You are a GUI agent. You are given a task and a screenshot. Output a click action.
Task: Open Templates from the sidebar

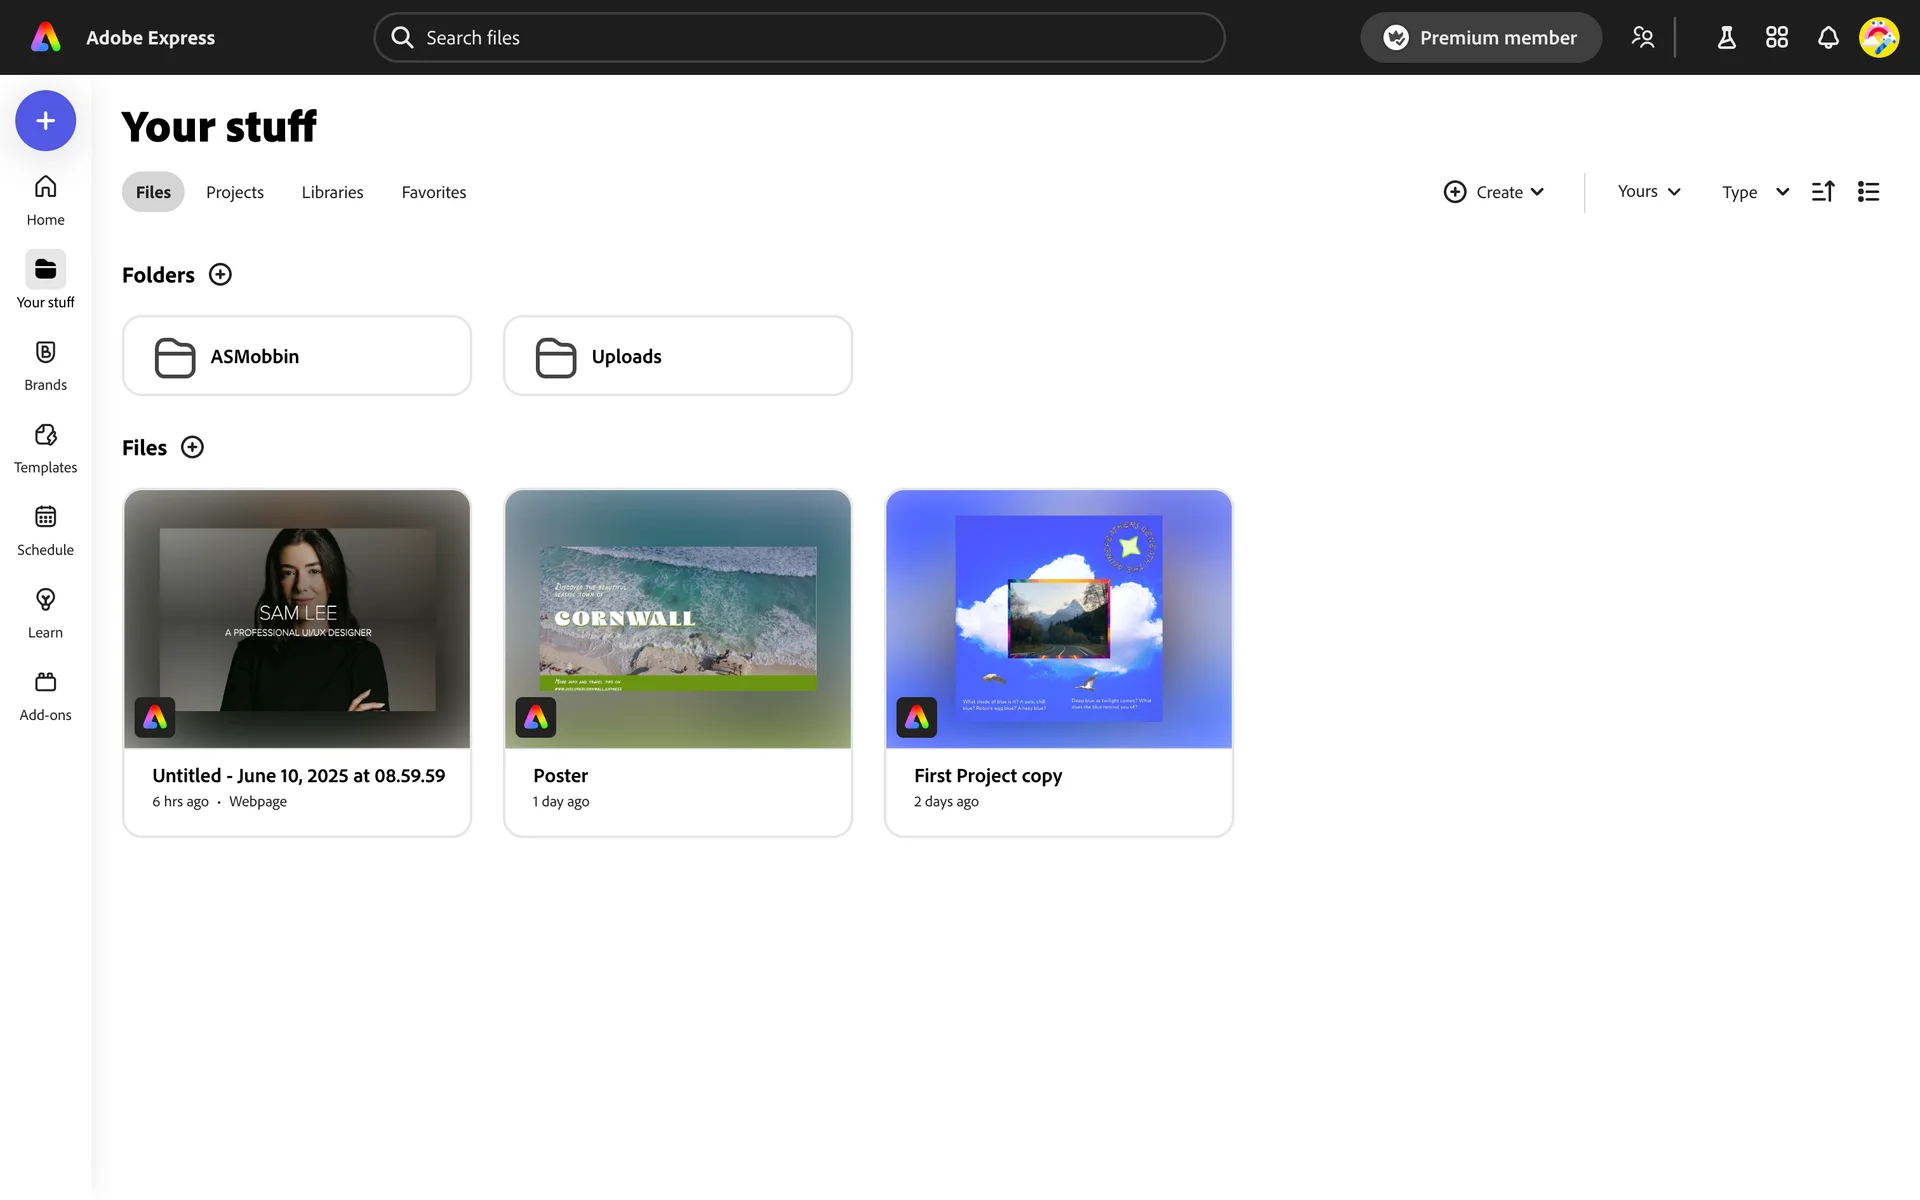45,447
